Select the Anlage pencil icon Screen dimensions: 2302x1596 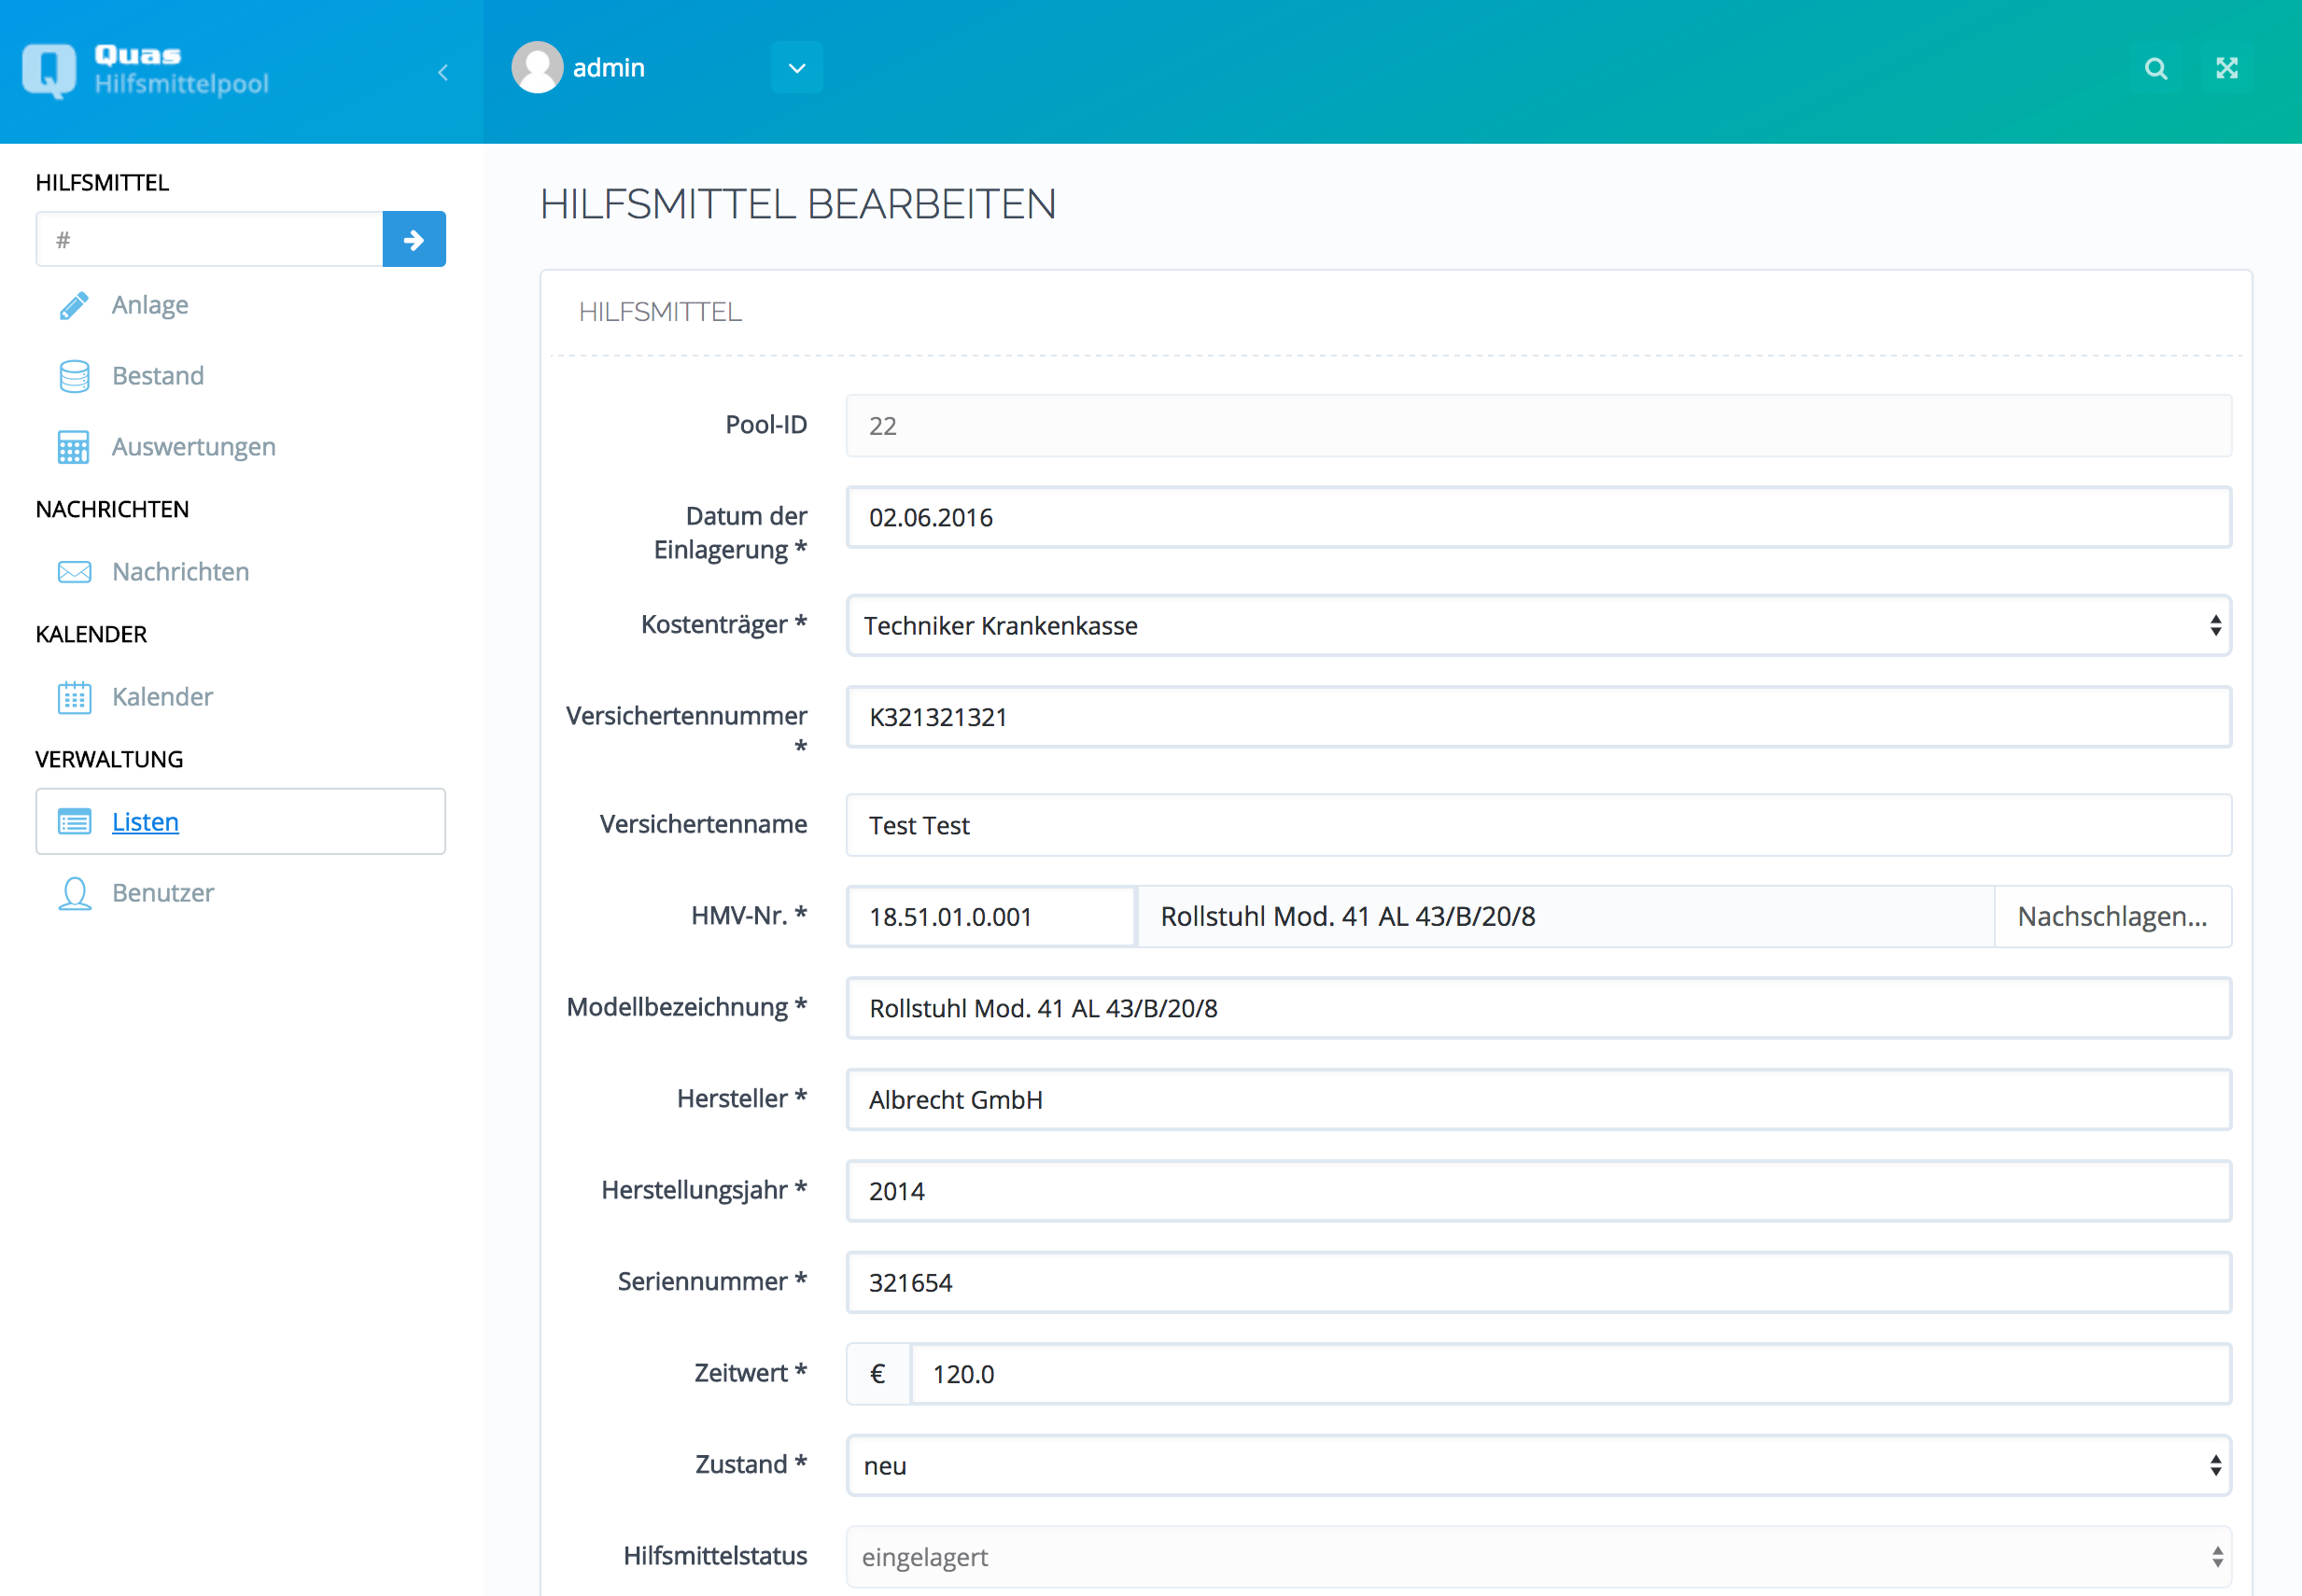(x=74, y=305)
